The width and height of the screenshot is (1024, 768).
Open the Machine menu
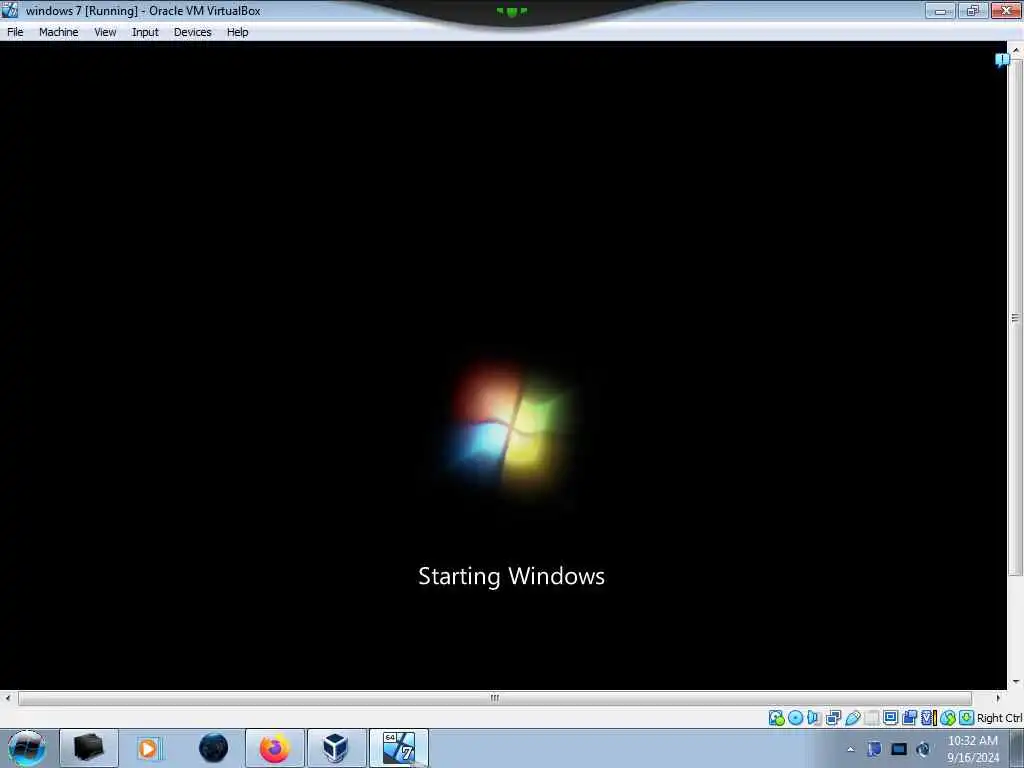pos(59,32)
